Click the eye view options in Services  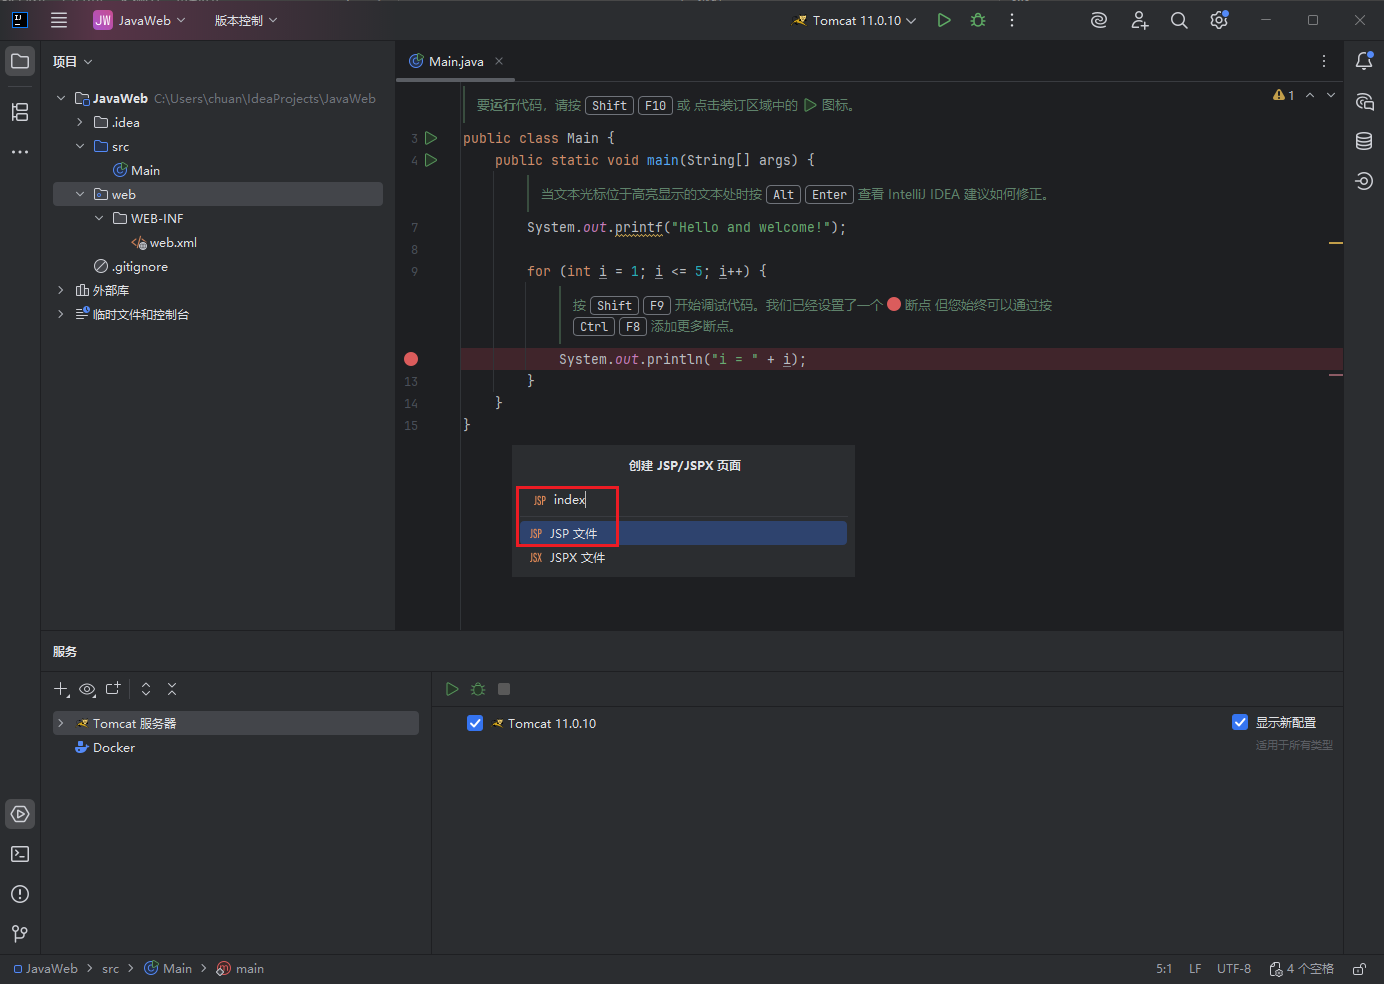tap(87, 689)
